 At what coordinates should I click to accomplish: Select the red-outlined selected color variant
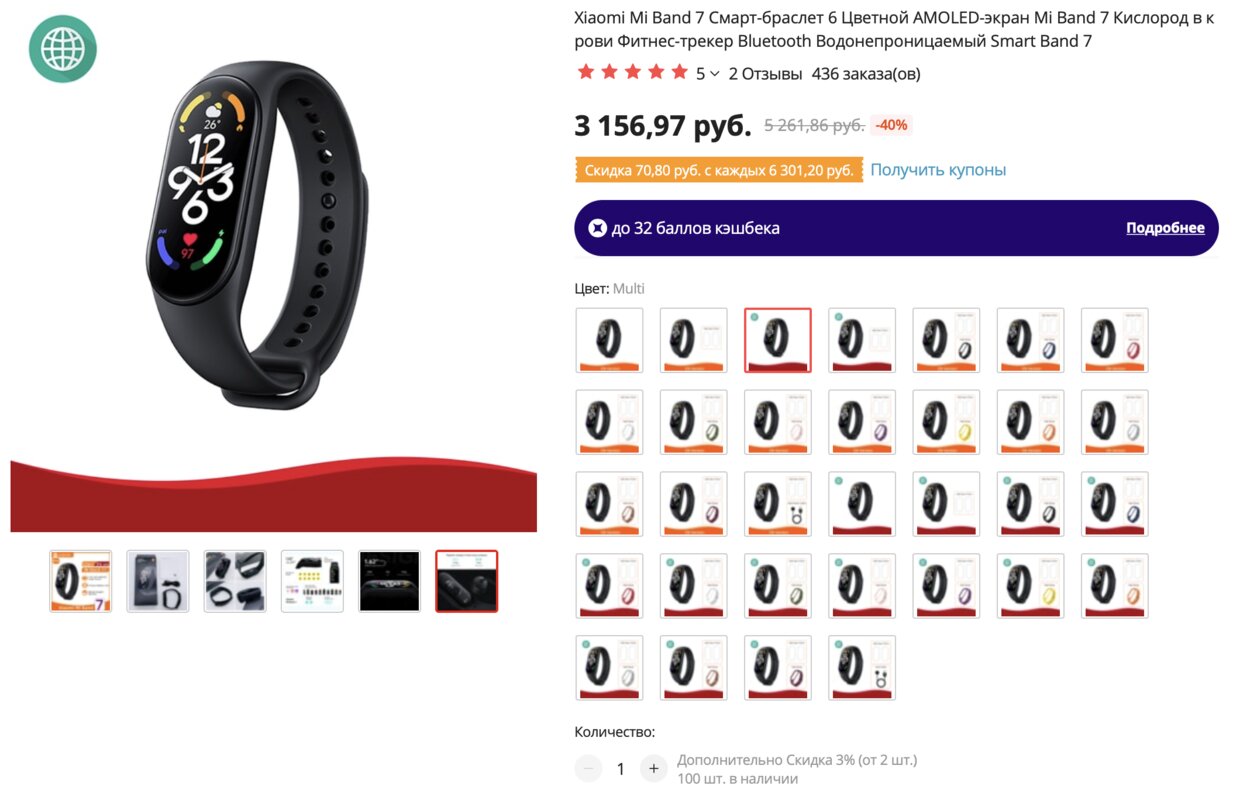coord(778,340)
